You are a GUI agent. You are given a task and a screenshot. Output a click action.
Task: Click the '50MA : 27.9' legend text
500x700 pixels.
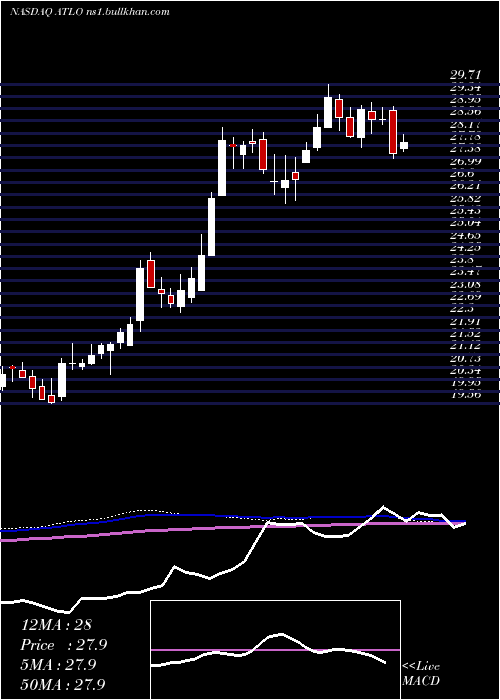click(62, 684)
